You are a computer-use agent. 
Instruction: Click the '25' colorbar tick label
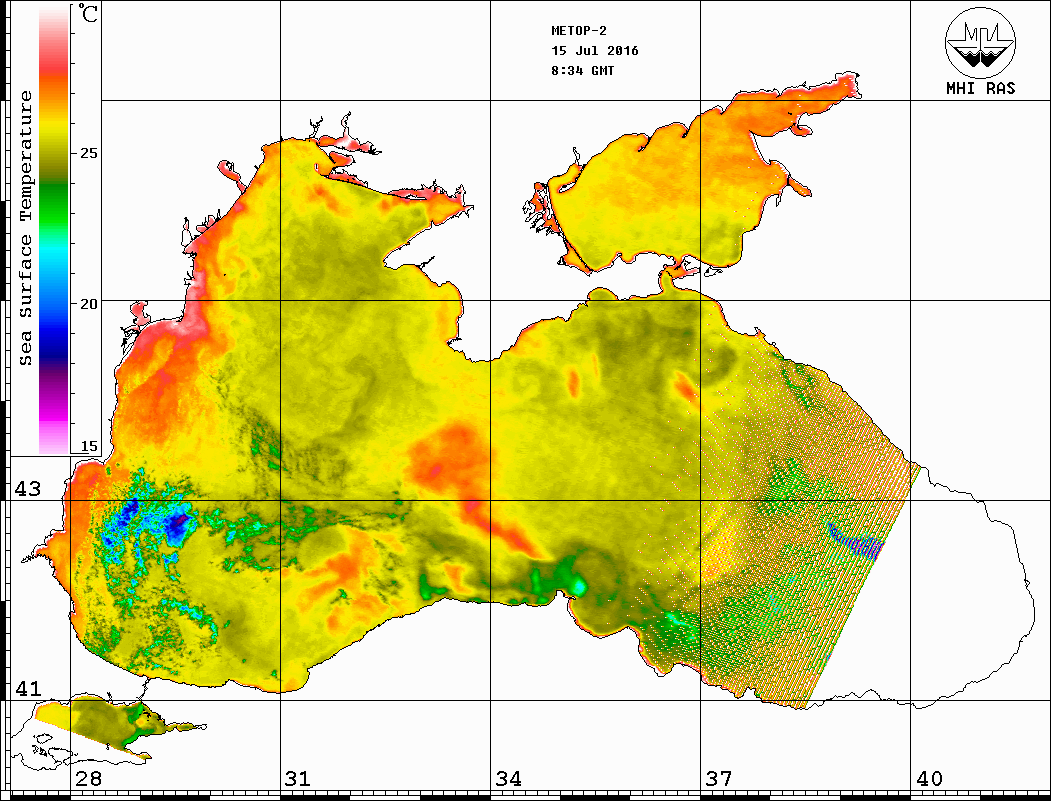(x=88, y=153)
